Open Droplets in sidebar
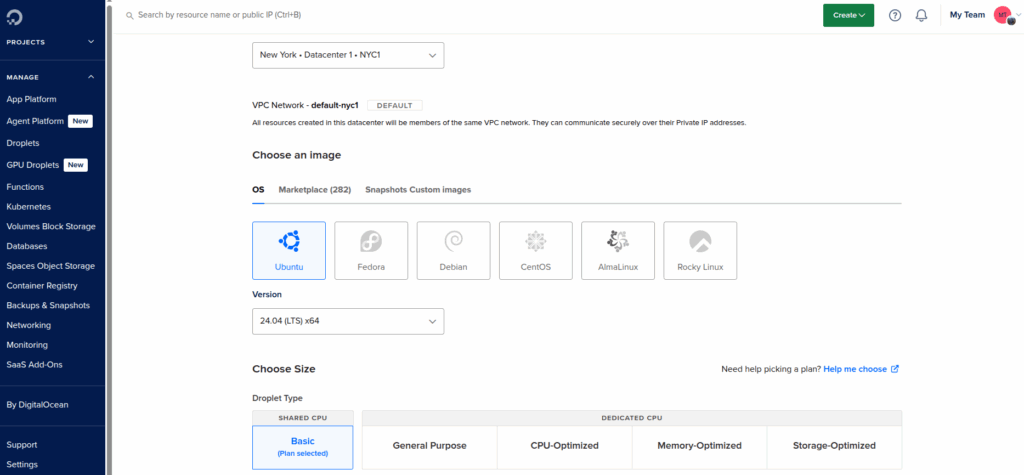The width and height of the screenshot is (1024, 475). point(23,142)
